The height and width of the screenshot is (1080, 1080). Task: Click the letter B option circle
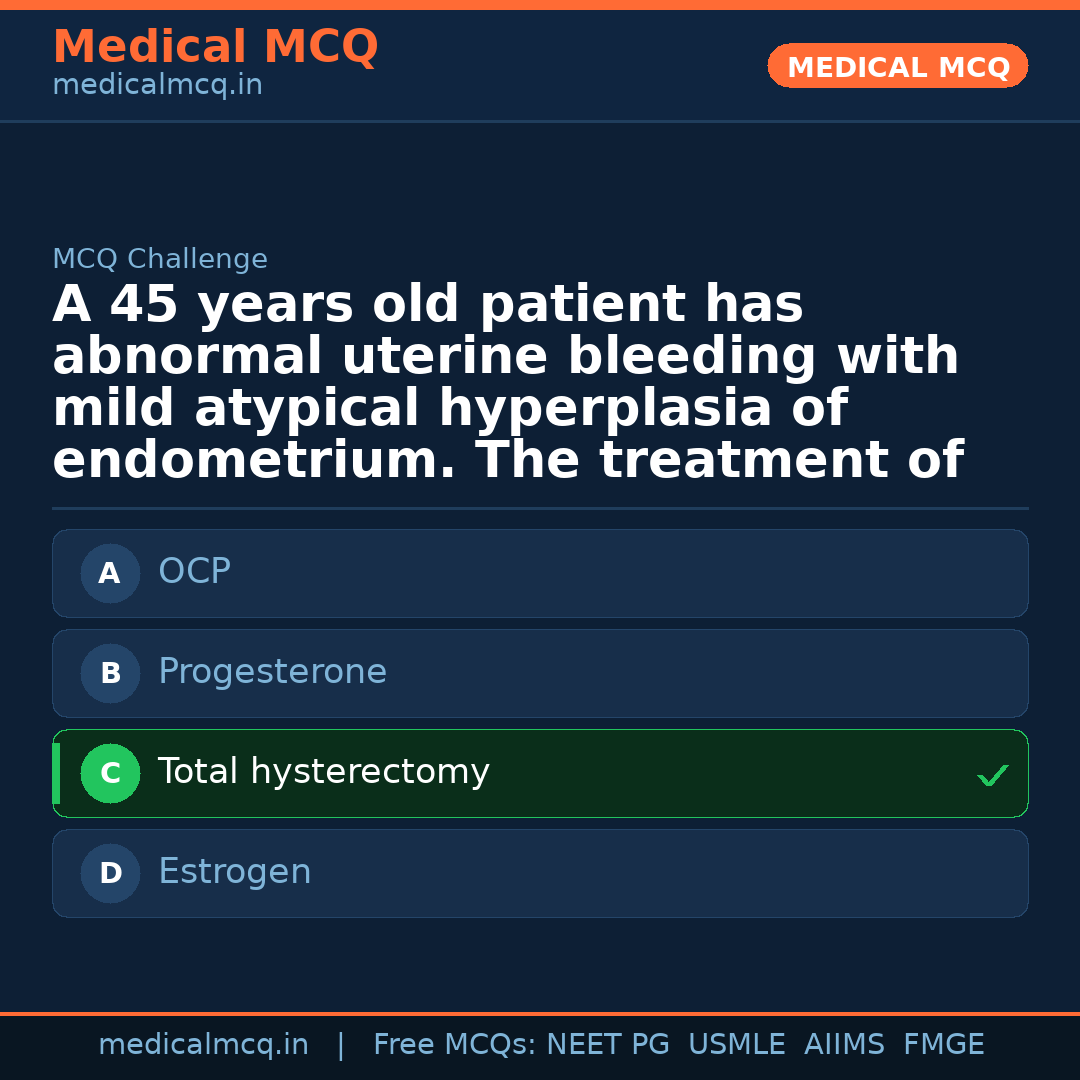(x=110, y=673)
